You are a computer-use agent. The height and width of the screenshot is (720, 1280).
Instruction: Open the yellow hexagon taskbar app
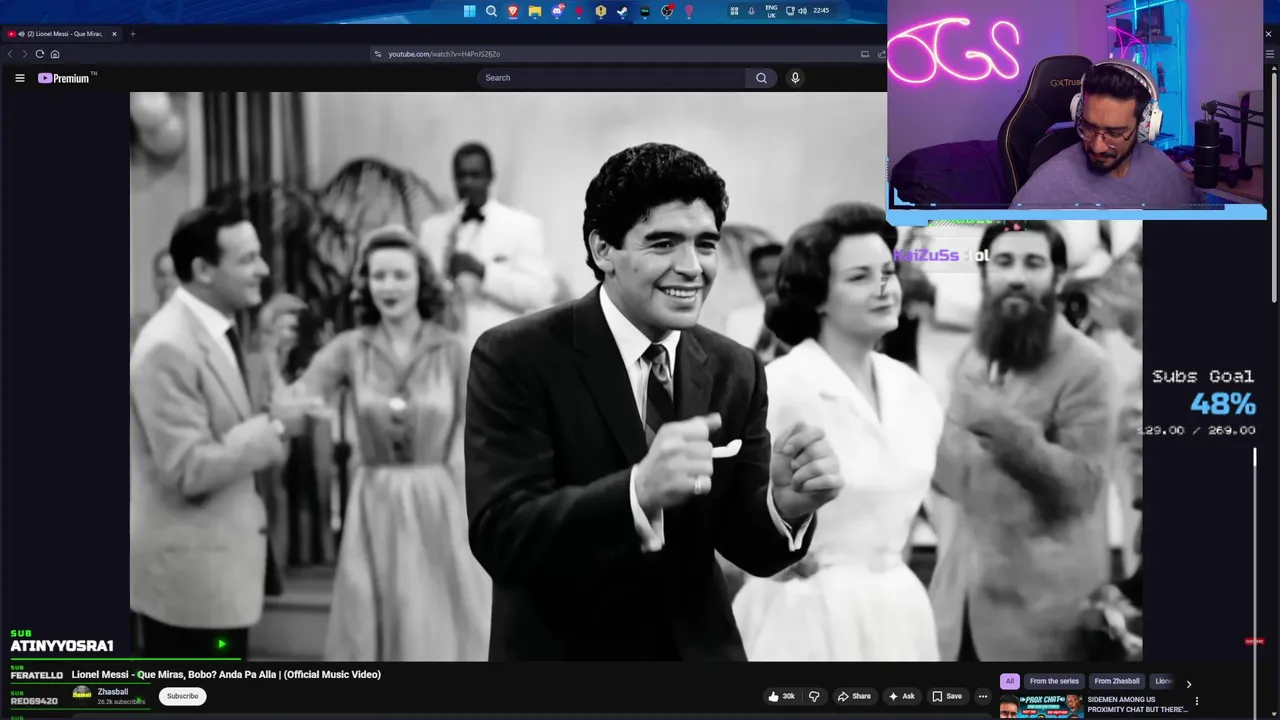[x=601, y=11]
